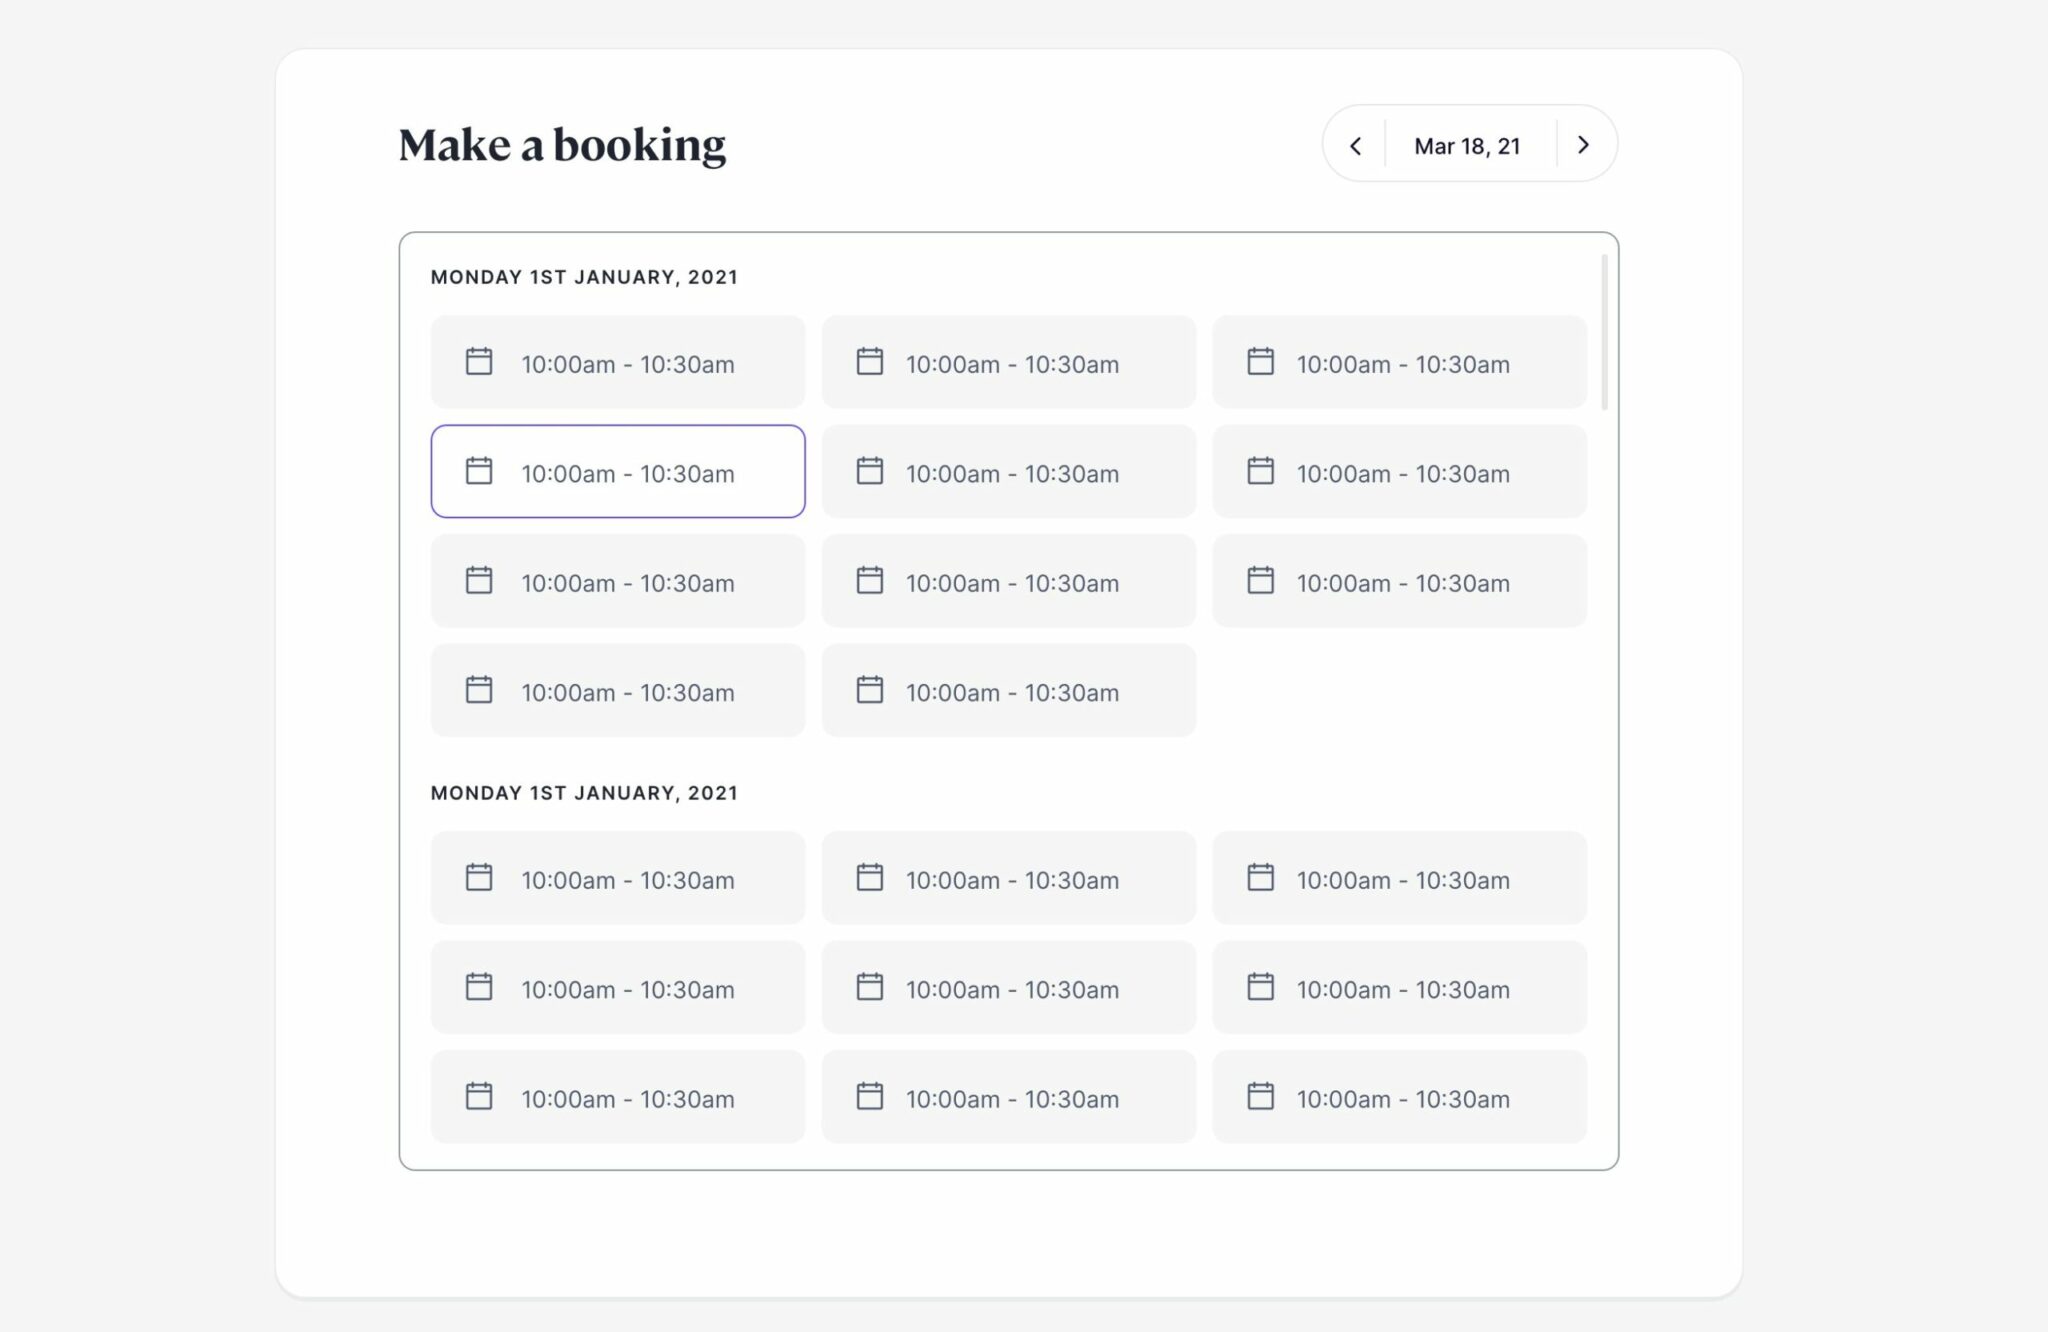
Task: Select the highlighted 10:00am - 10:30am slot
Action: (617, 471)
